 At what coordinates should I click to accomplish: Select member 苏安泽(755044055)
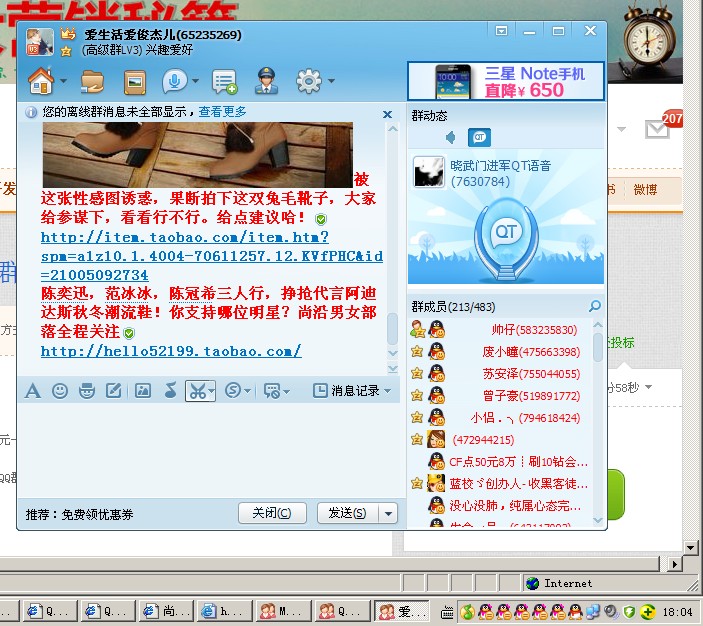coord(500,374)
